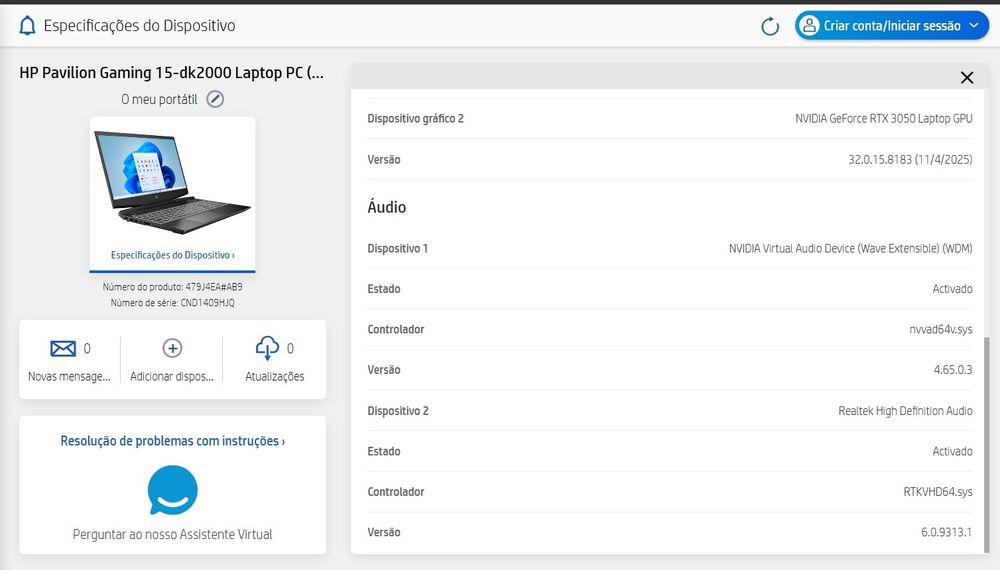This screenshot has height=570, width=1000.
Task: Open the Atualizações cloud download icon
Action: pos(267,348)
